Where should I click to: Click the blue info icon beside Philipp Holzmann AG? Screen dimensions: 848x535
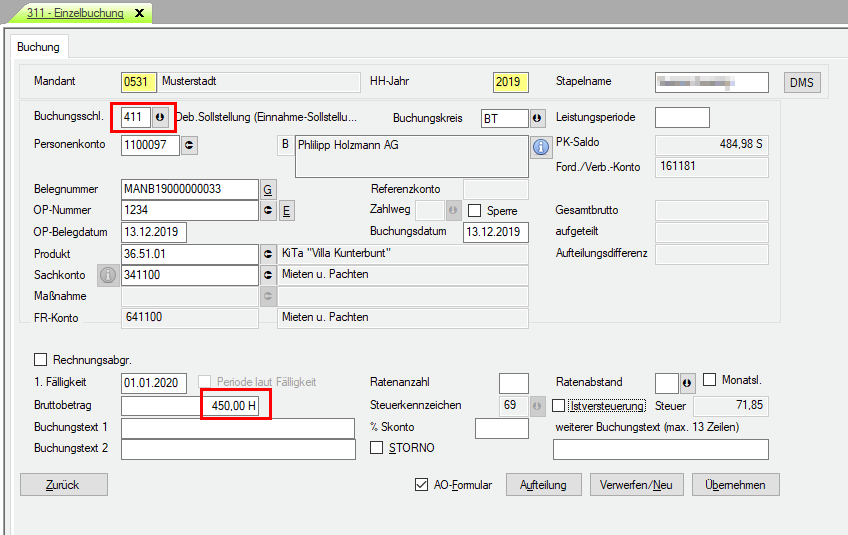(x=542, y=146)
